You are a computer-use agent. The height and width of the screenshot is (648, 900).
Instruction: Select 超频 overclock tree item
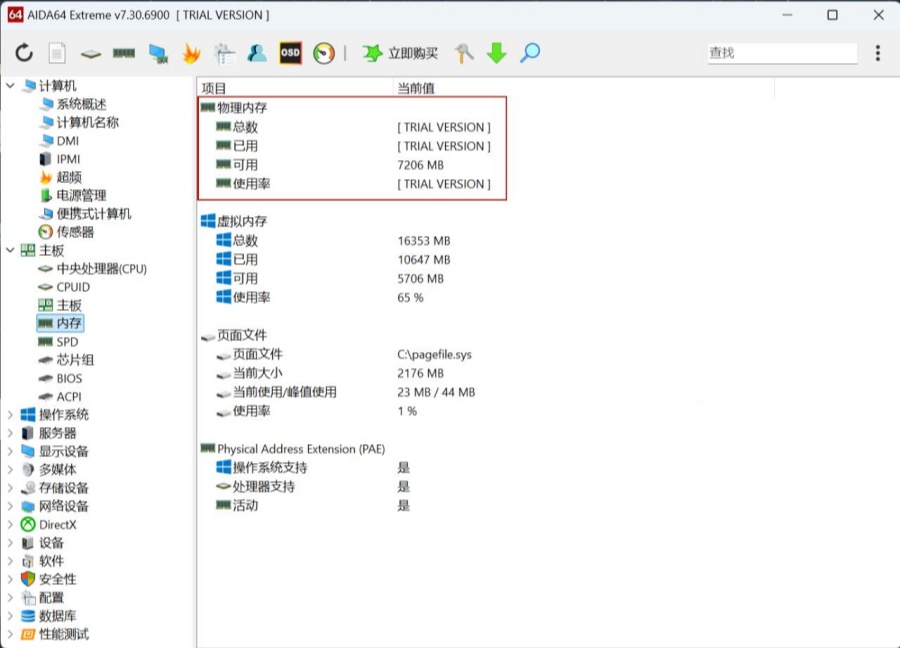click(x=69, y=177)
